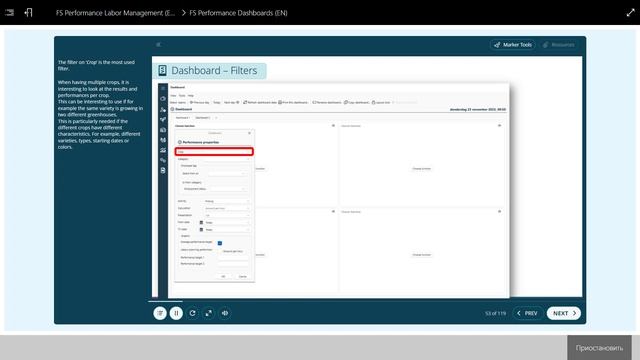Screen dimensions: 640x360
Task: Replay the current slide
Action: 192,313
